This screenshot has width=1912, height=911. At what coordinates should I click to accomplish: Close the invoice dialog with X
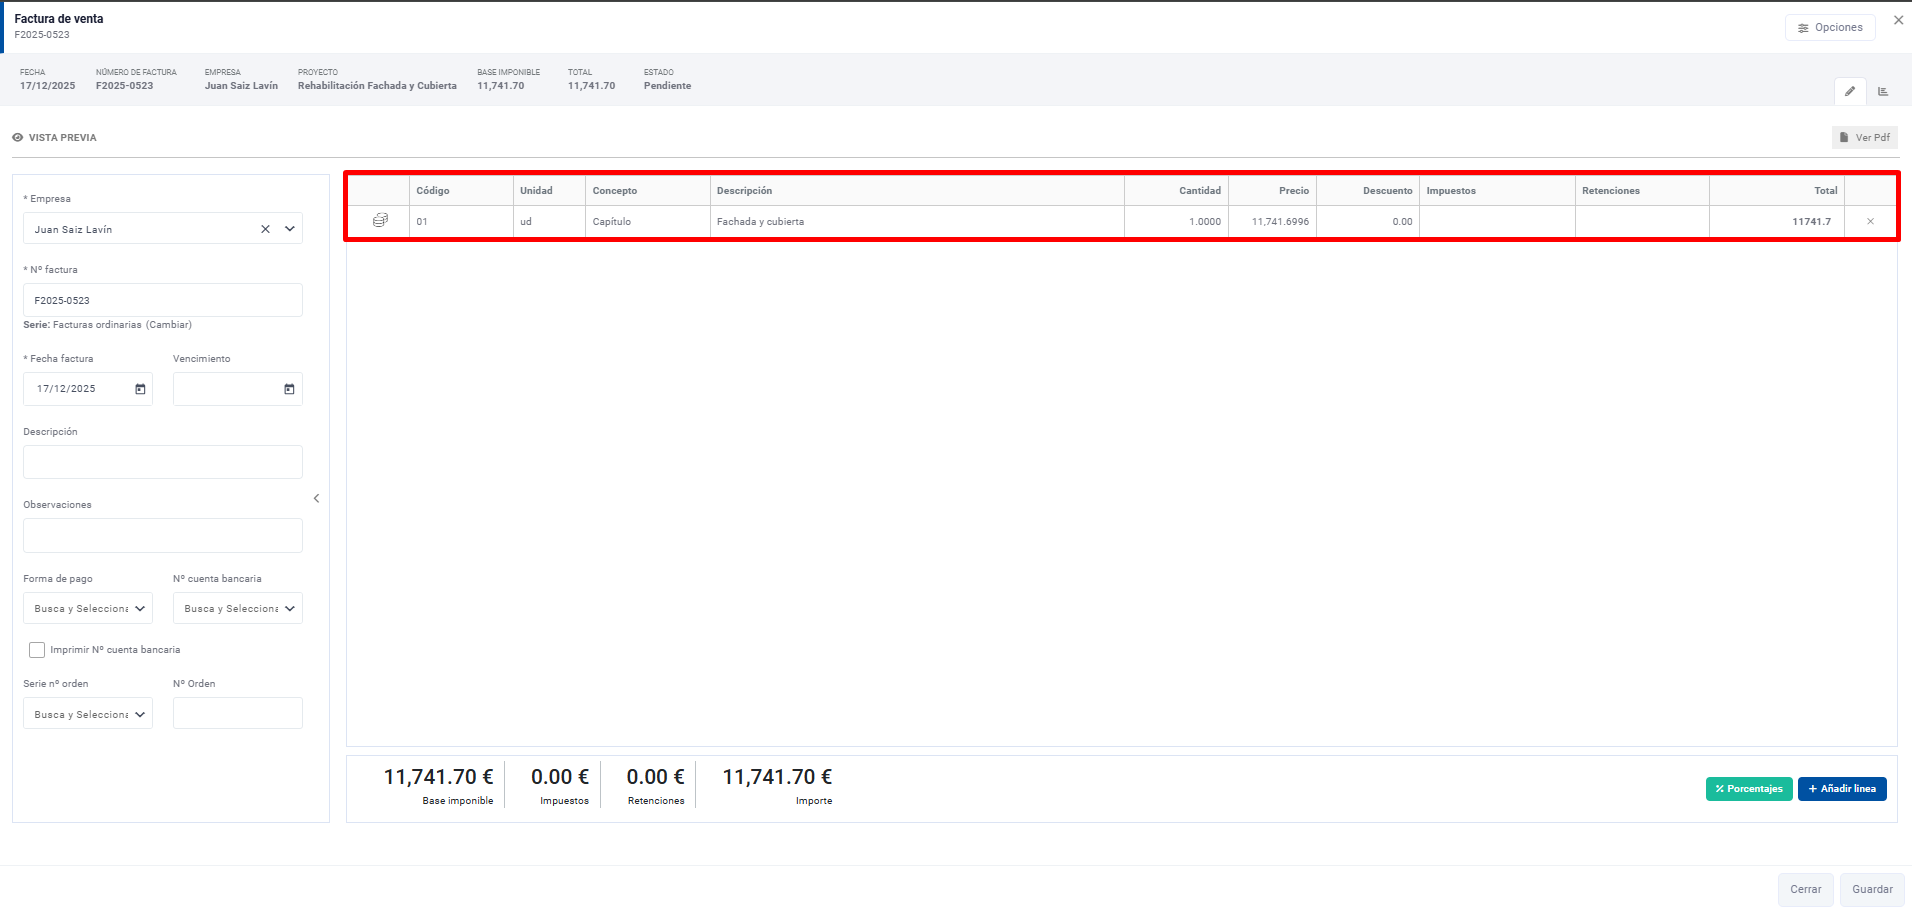tap(1898, 20)
